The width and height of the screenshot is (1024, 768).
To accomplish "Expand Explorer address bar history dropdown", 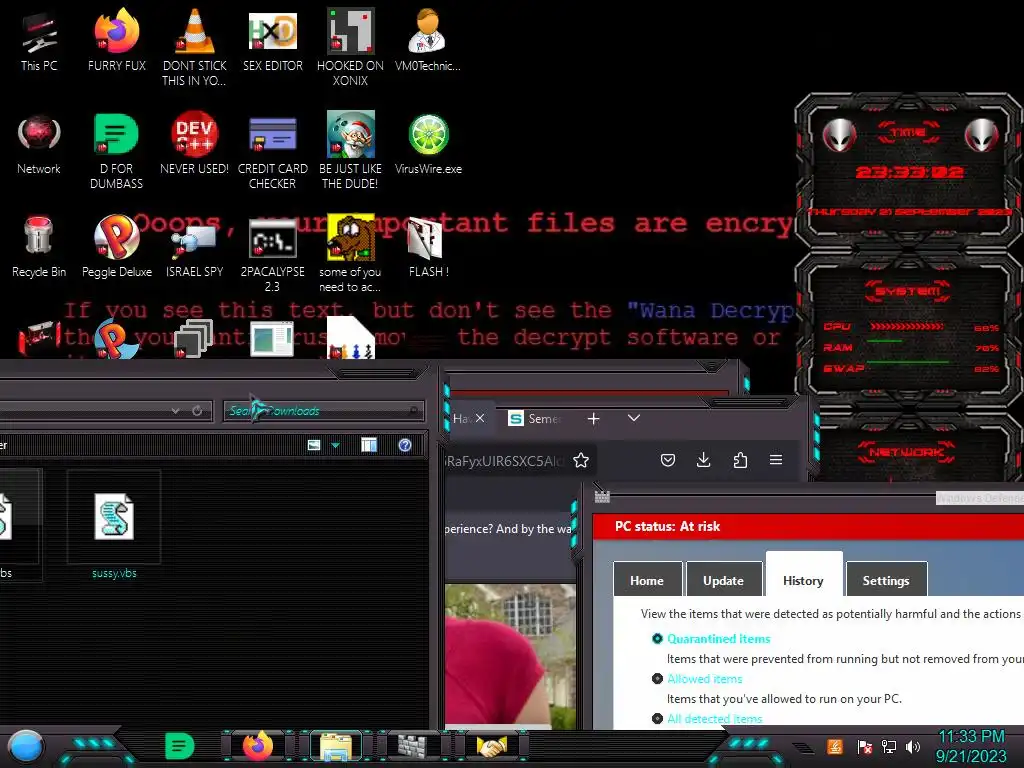I will pyautogui.click(x=175, y=411).
